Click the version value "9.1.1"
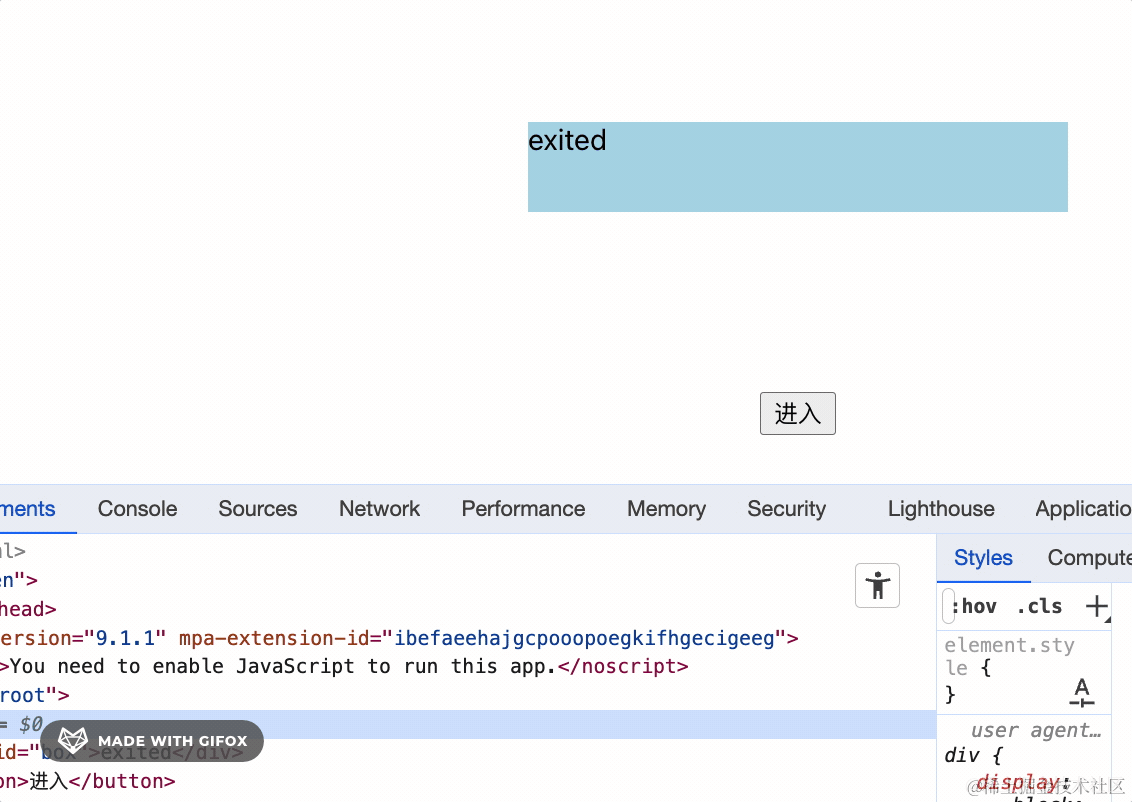Image resolution: width=1132 pixels, height=802 pixels. point(125,638)
